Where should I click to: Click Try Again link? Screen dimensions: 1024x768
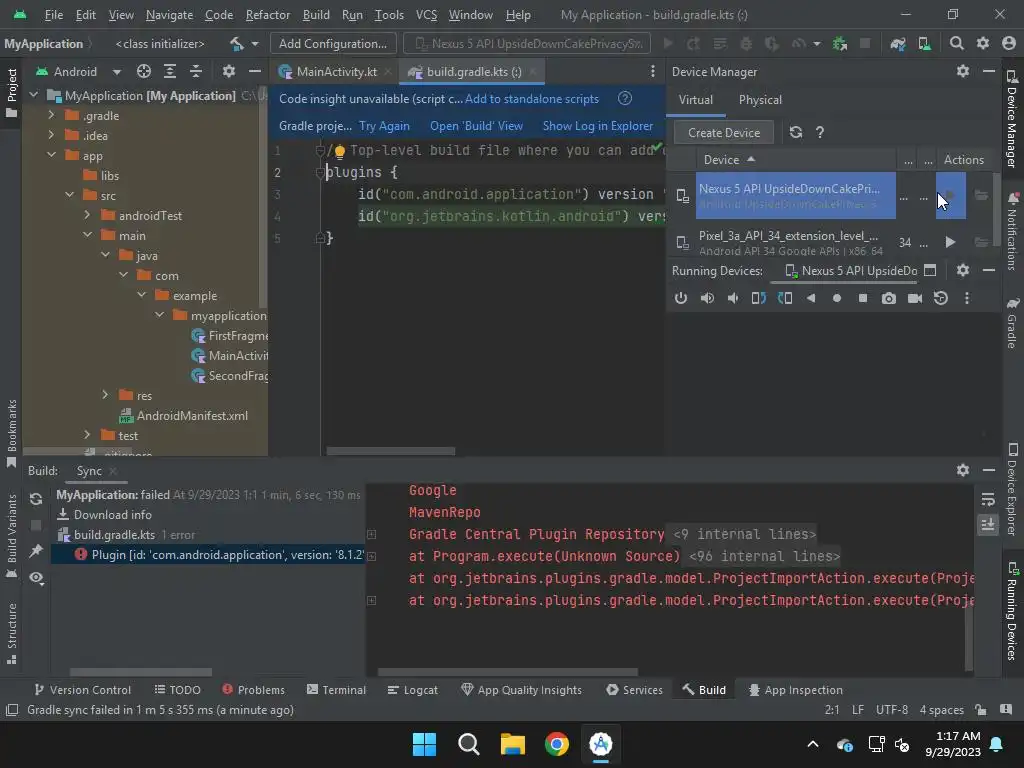(384, 126)
